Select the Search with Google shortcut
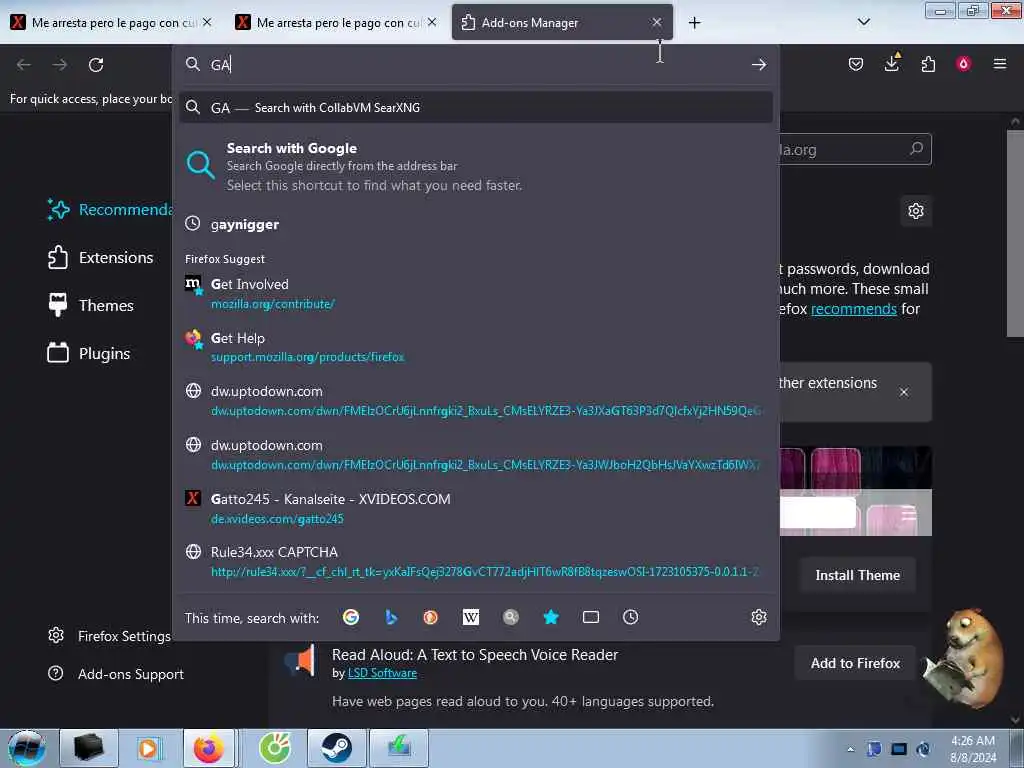 pos(476,166)
